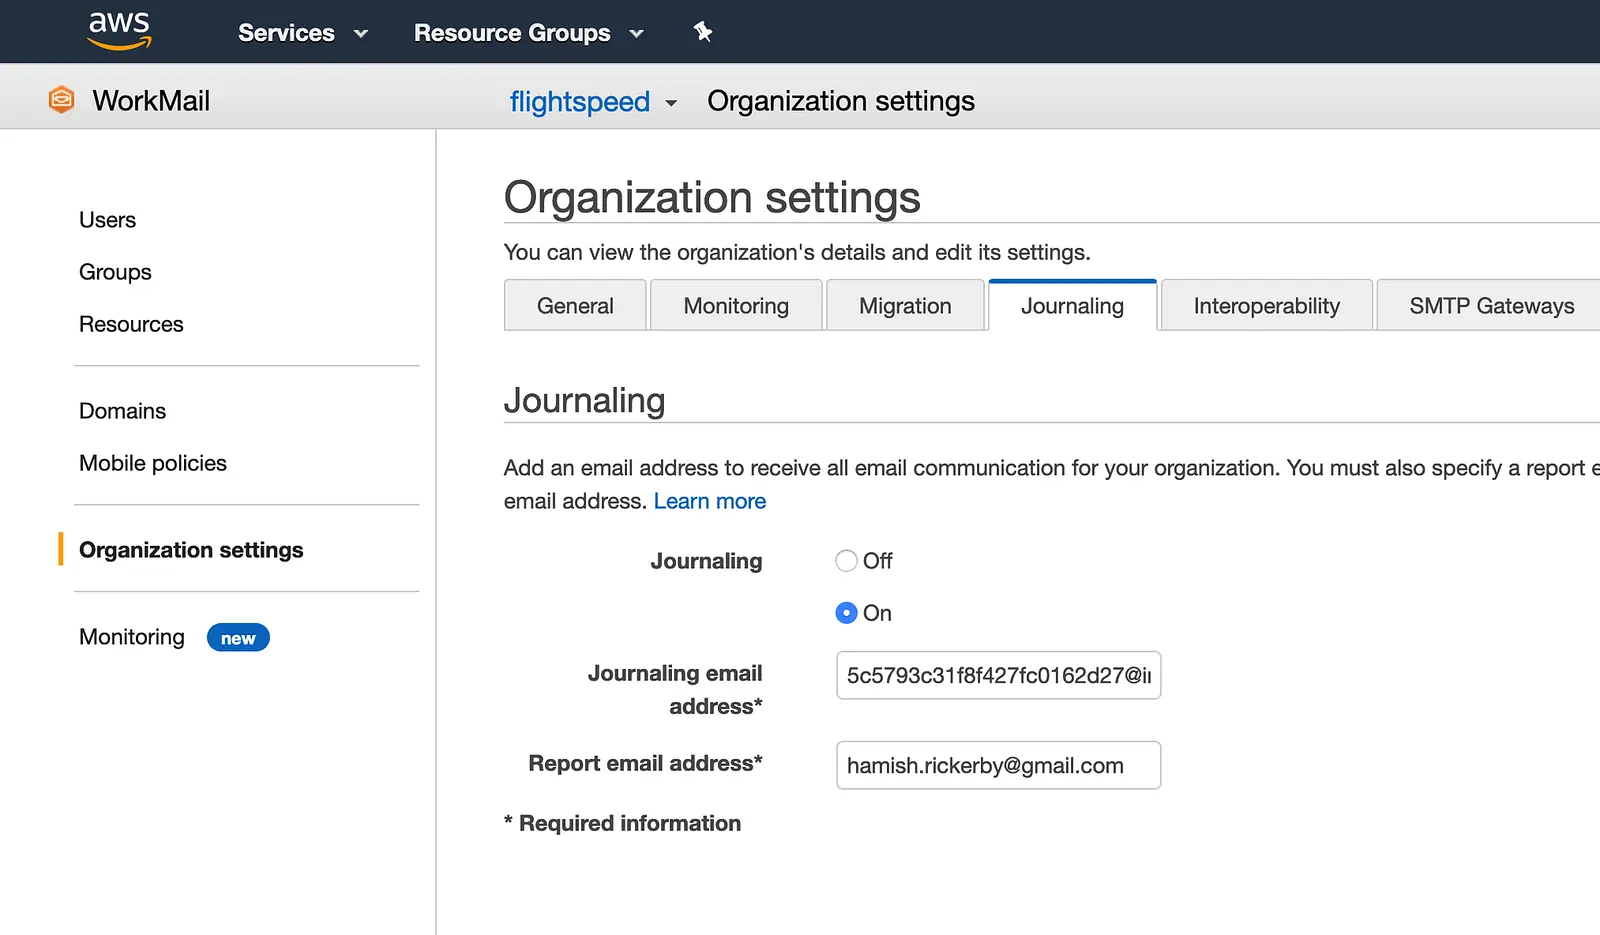The width and height of the screenshot is (1600, 935).
Task: Open the flightspeed organization switcher
Action: click(x=593, y=101)
